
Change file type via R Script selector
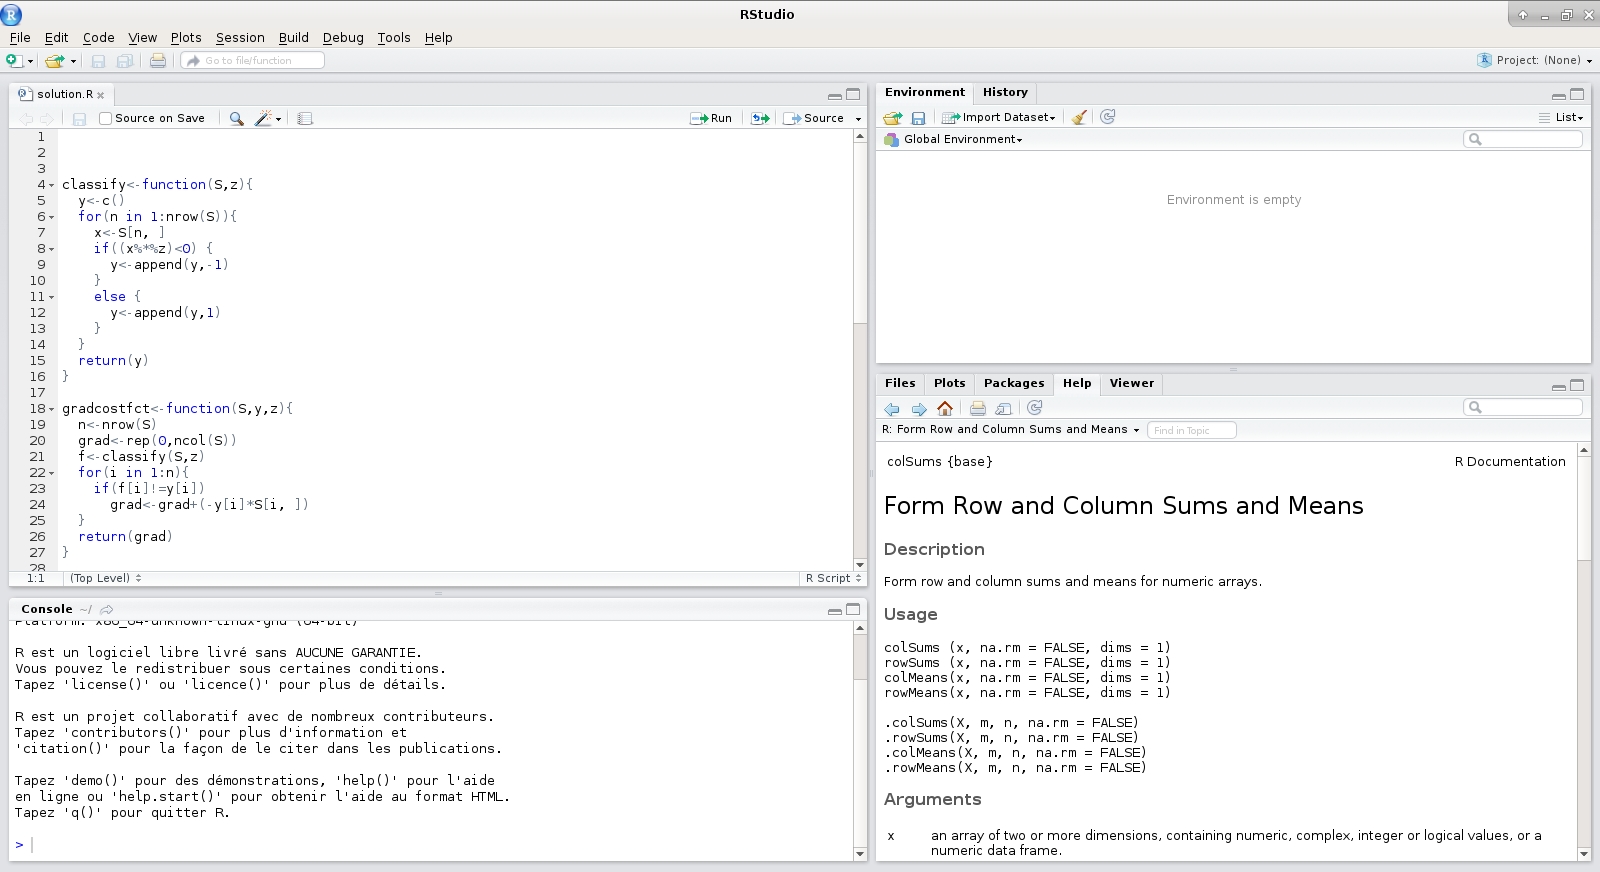[833, 578]
